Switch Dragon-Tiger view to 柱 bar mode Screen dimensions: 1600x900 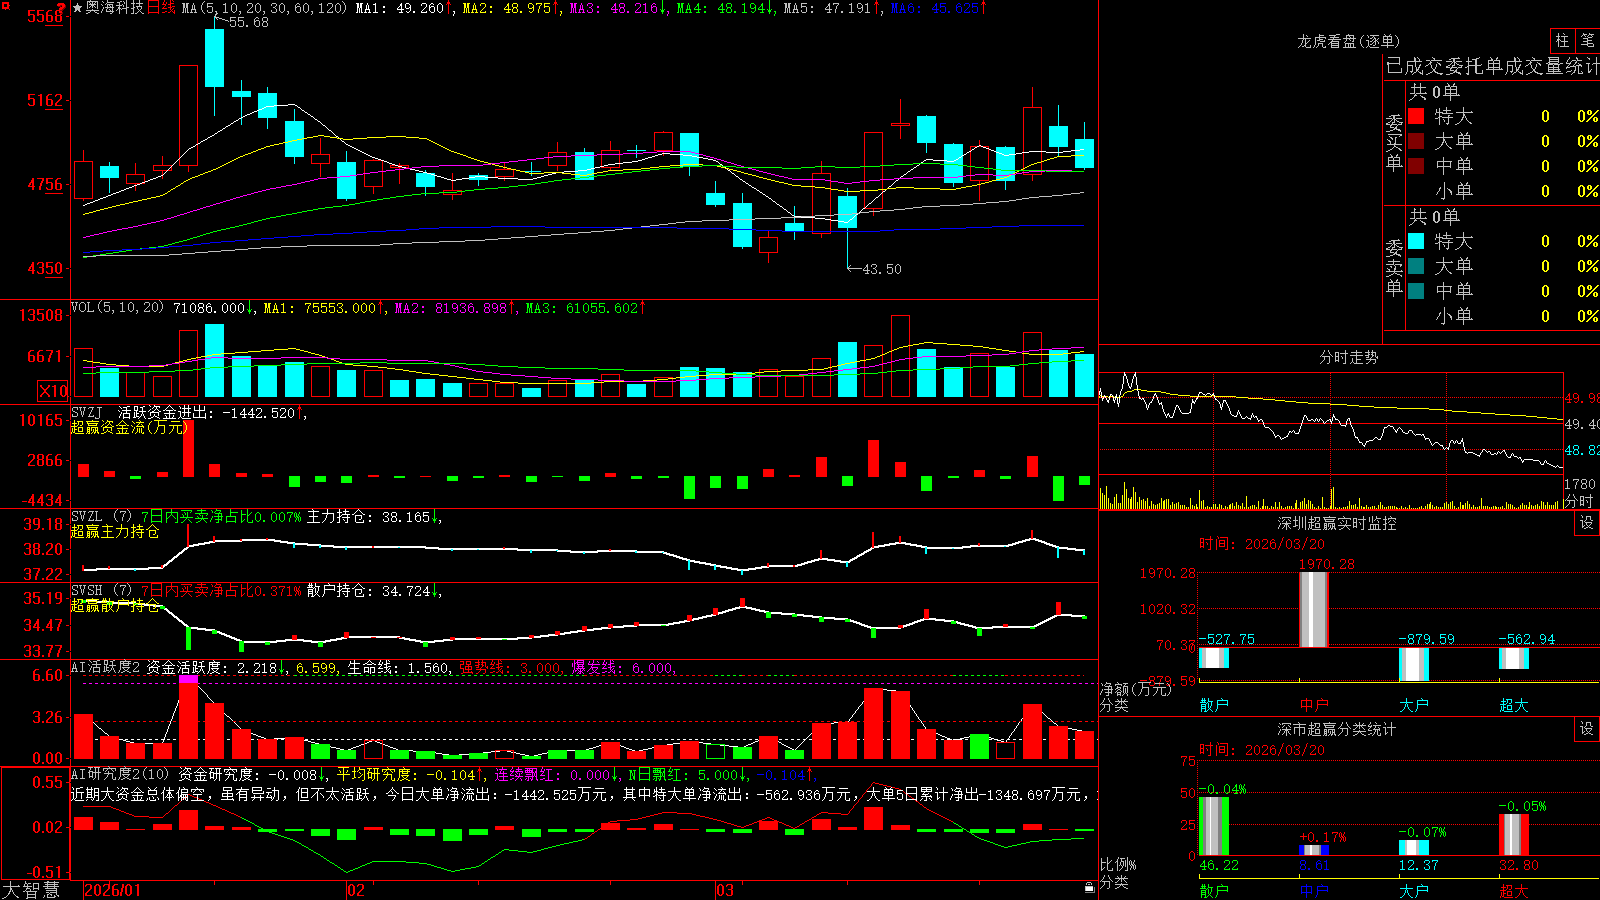(x=1562, y=40)
